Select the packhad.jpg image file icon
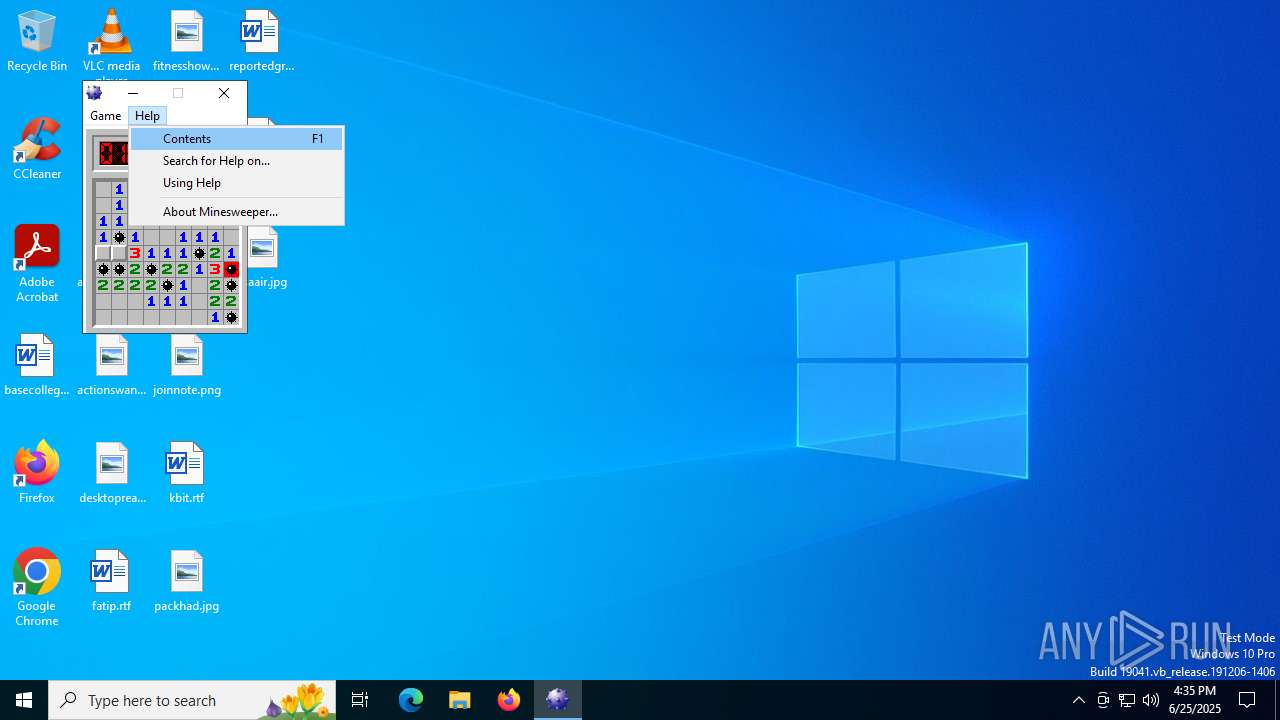Image resolution: width=1280 pixels, height=720 pixels. click(x=187, y=582)
